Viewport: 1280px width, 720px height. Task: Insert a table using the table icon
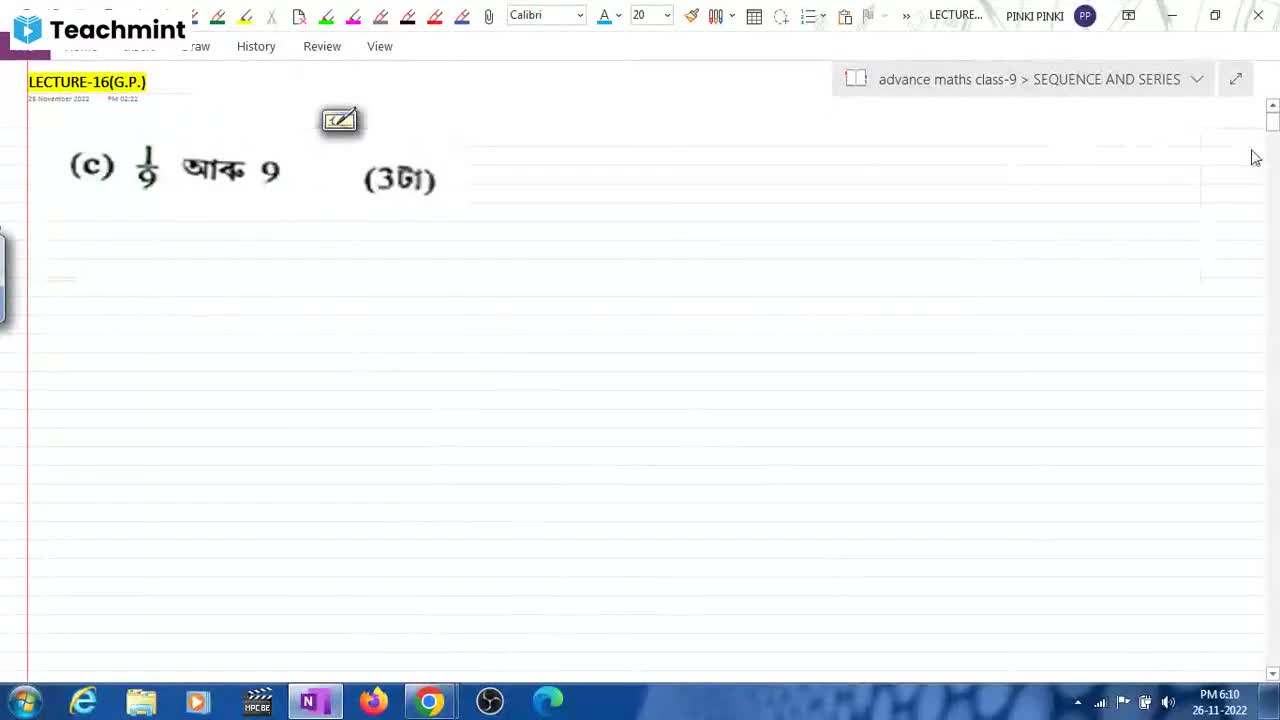754,16
